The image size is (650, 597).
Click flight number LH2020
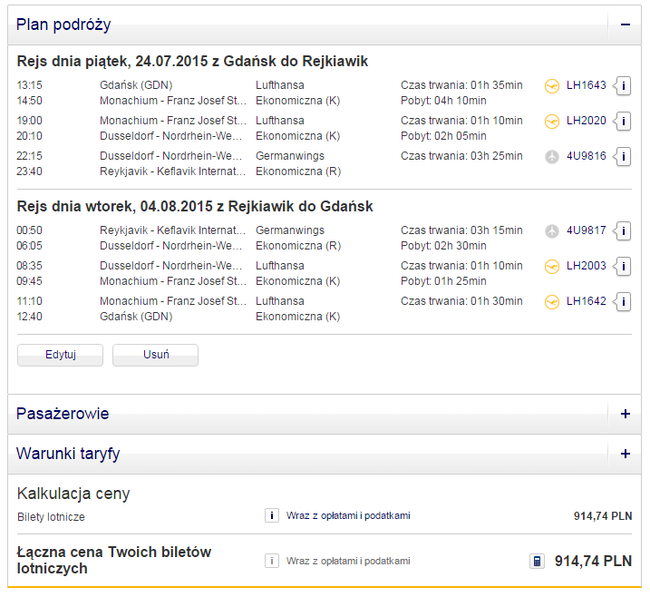[586, 121]
